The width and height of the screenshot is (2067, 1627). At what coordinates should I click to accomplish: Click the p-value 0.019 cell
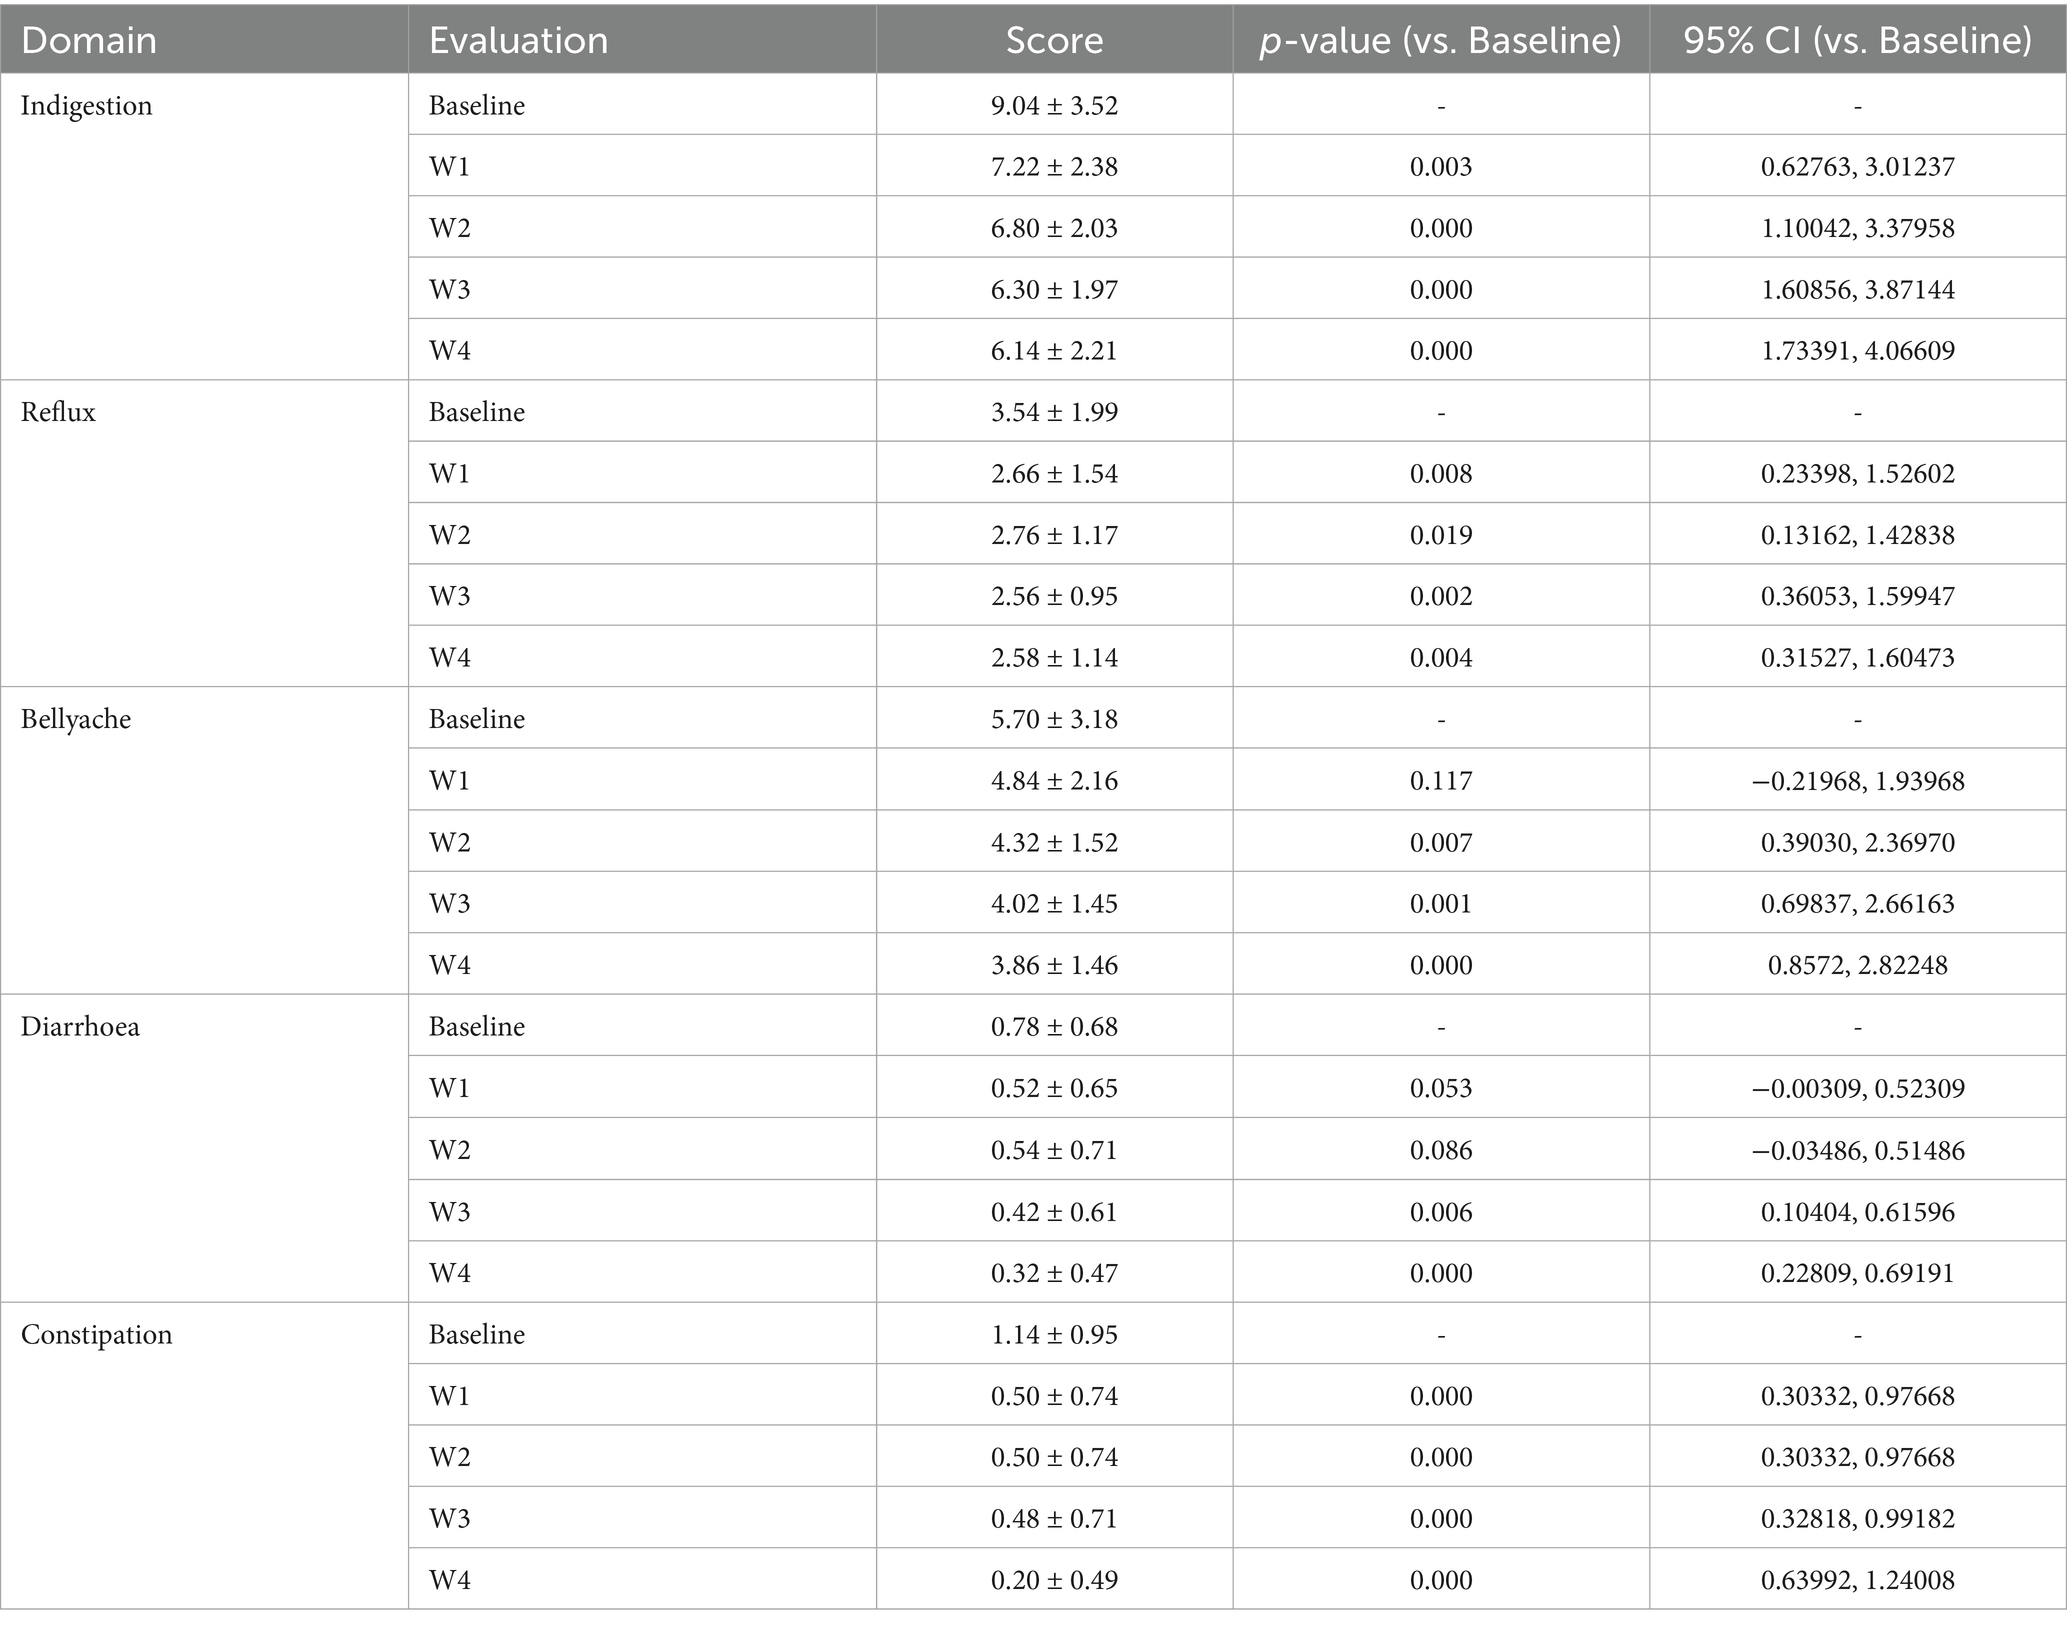coord(1440,535)
